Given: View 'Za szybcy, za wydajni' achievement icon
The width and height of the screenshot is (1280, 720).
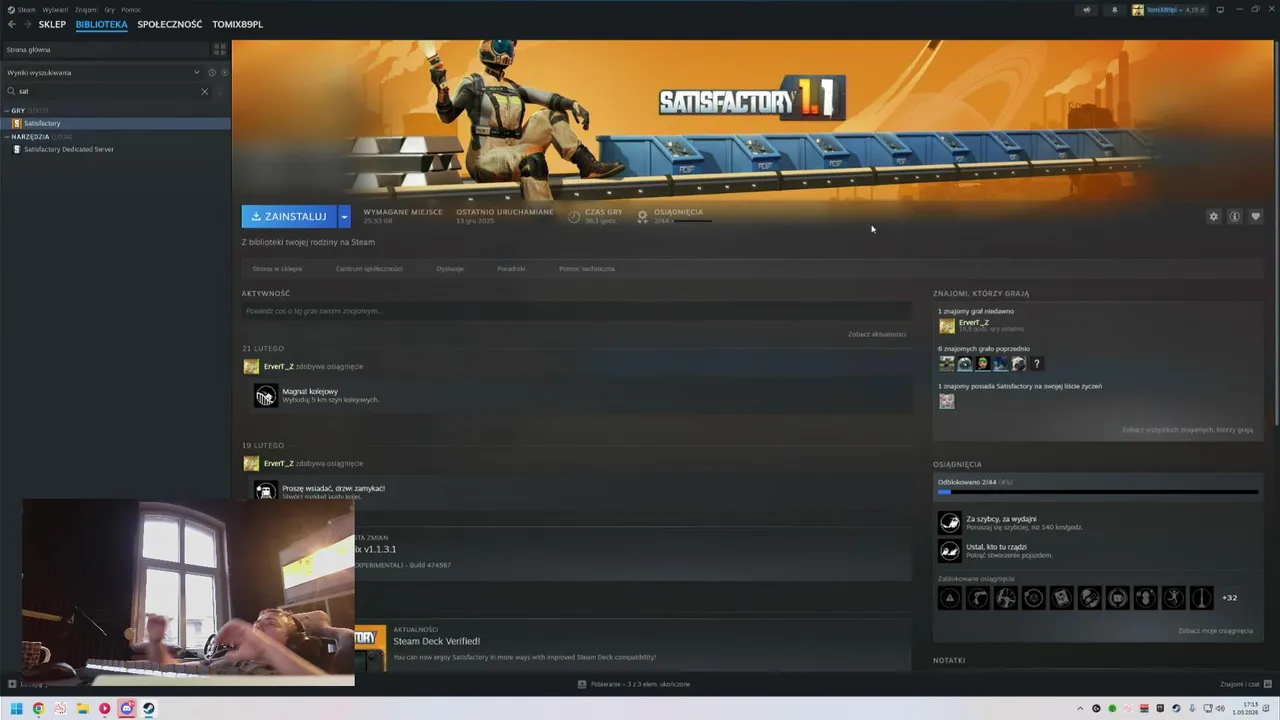Looking at the screenshot, I should [949, 523].
